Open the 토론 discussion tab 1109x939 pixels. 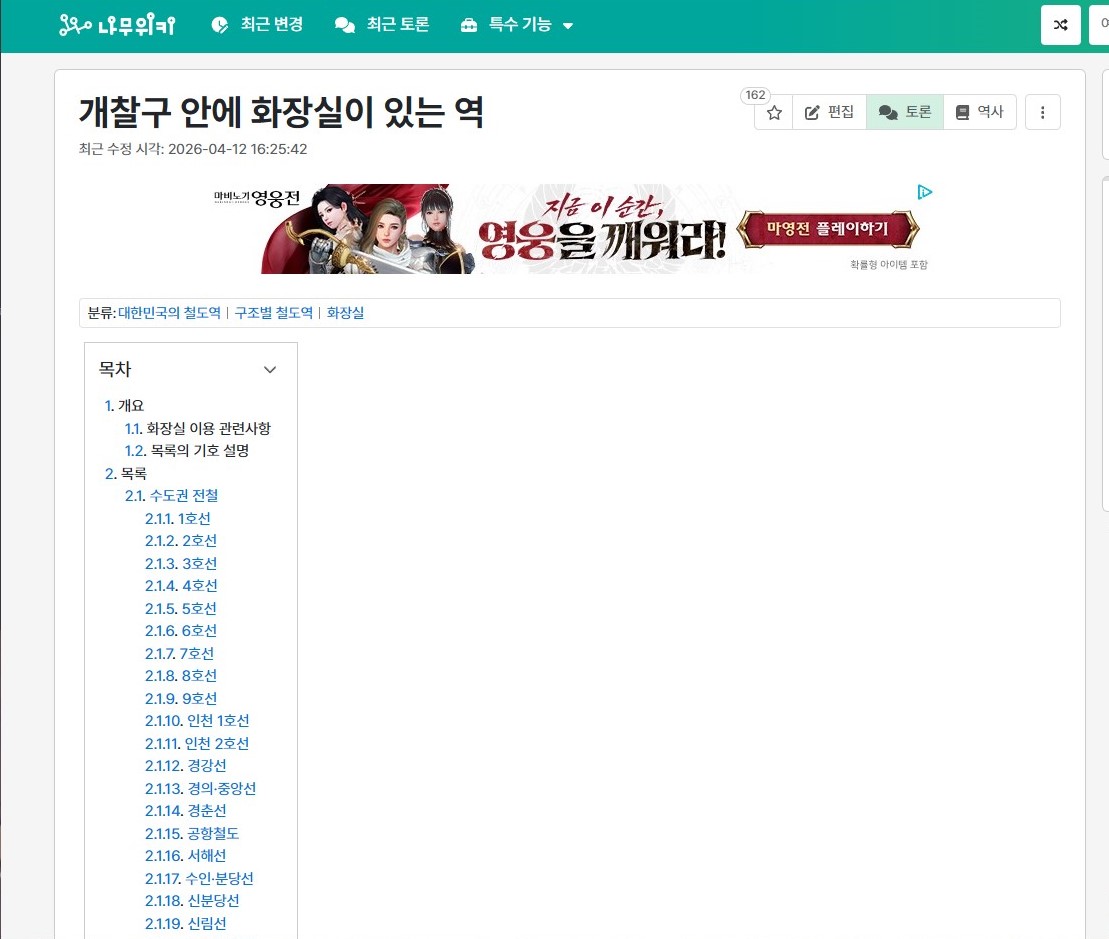[905, 112]
